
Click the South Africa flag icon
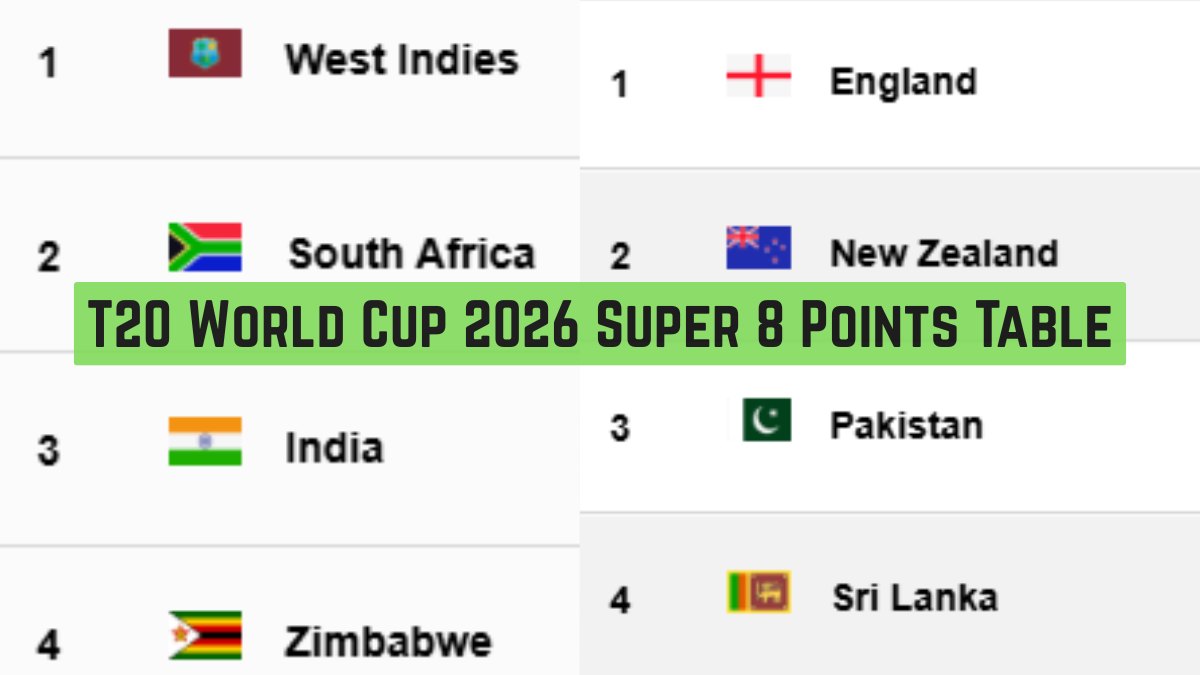205,245
